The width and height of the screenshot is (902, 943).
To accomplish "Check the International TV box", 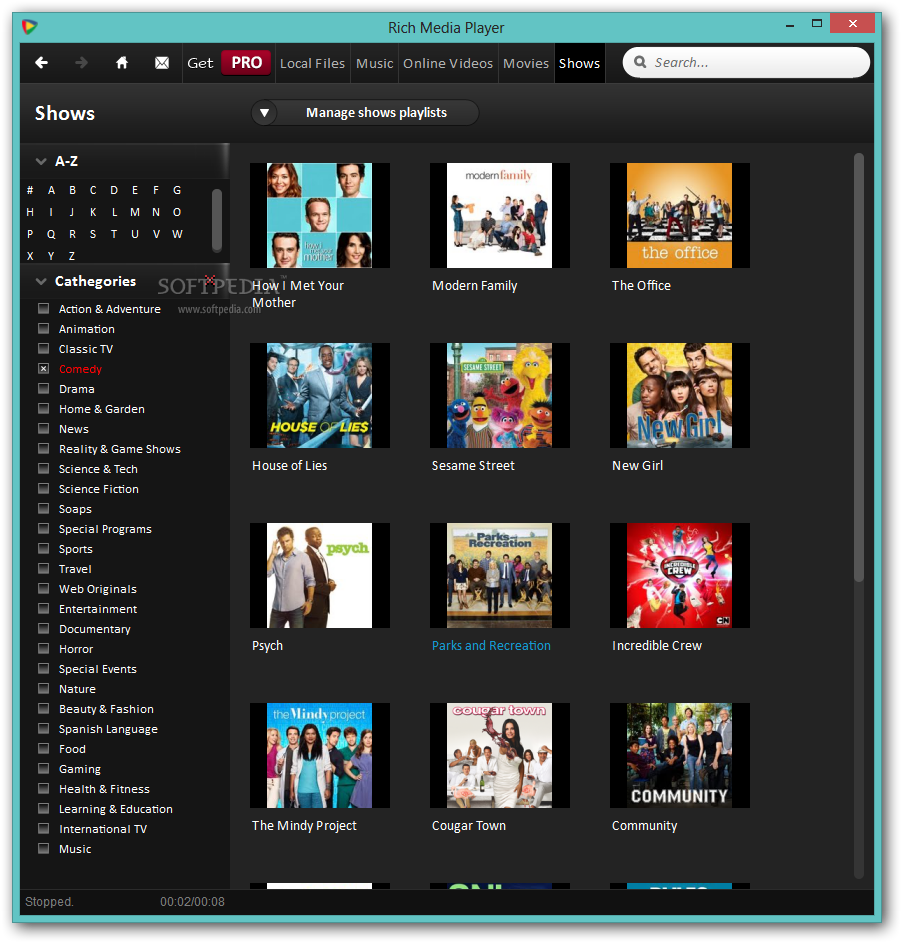I will (43, 829).
